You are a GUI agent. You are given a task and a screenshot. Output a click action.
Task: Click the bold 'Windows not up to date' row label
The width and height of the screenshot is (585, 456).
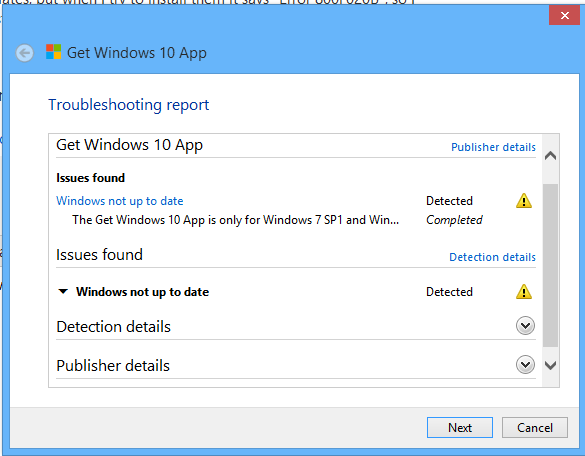coord(143,292)
